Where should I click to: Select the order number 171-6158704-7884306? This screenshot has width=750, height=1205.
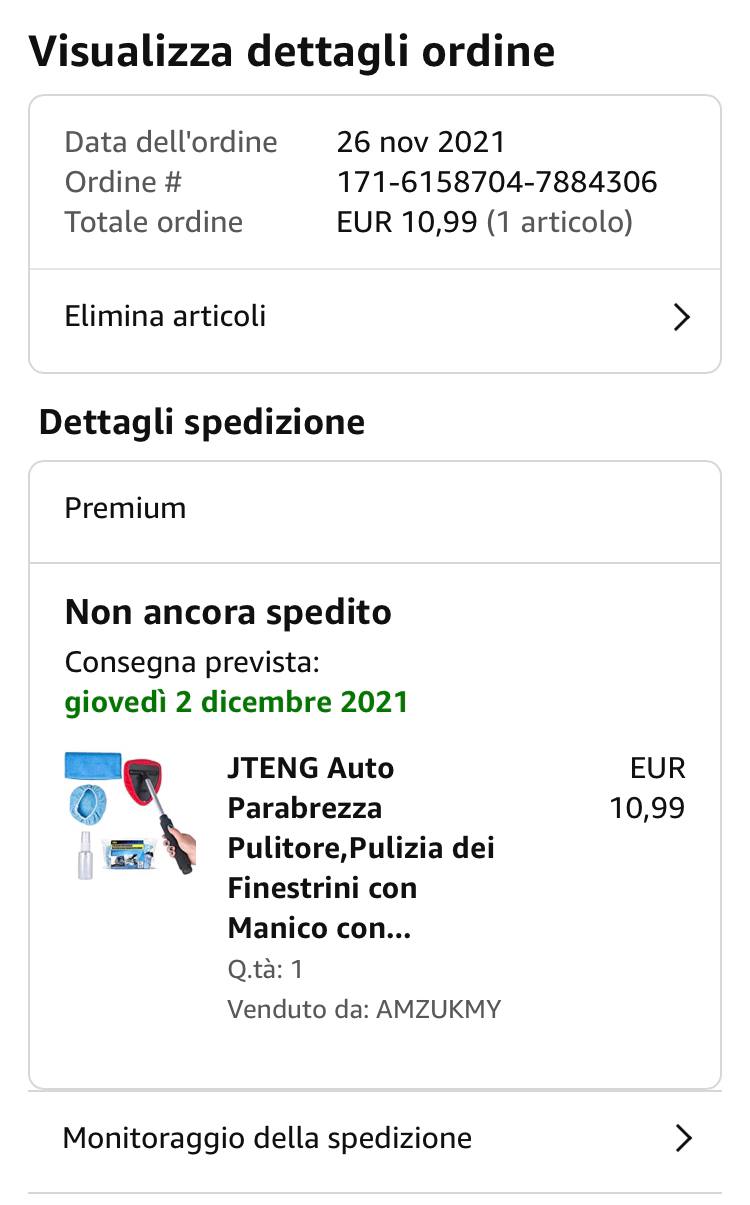[497, 182]
